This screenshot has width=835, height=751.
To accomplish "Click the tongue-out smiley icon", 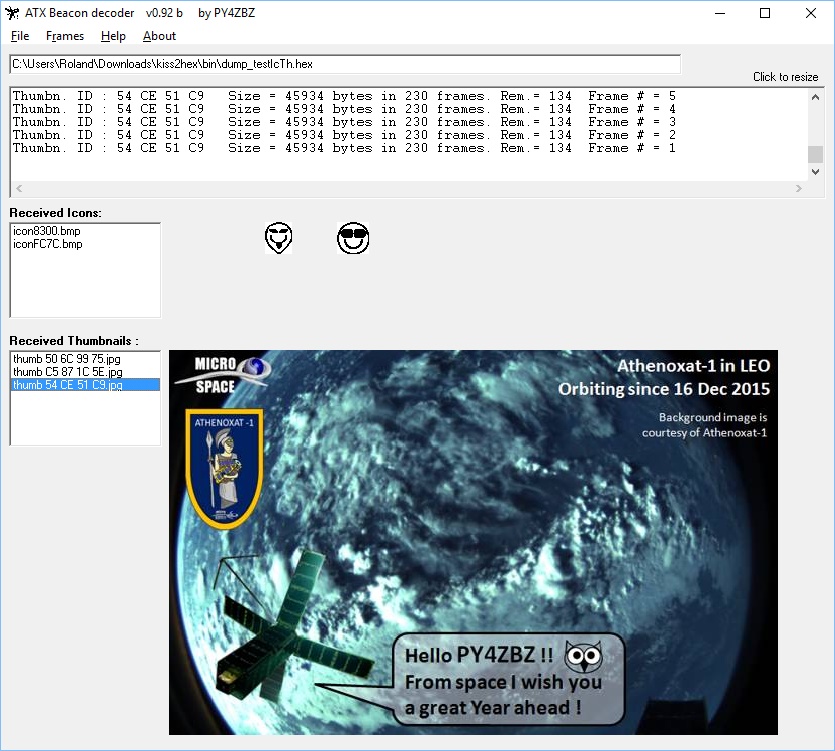I will [x=279, y=238].
